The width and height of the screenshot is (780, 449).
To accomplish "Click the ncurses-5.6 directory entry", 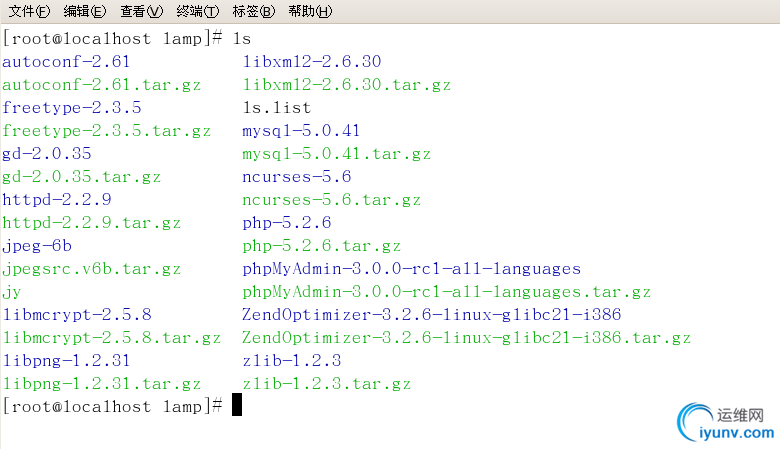I will tap(297, 177).
